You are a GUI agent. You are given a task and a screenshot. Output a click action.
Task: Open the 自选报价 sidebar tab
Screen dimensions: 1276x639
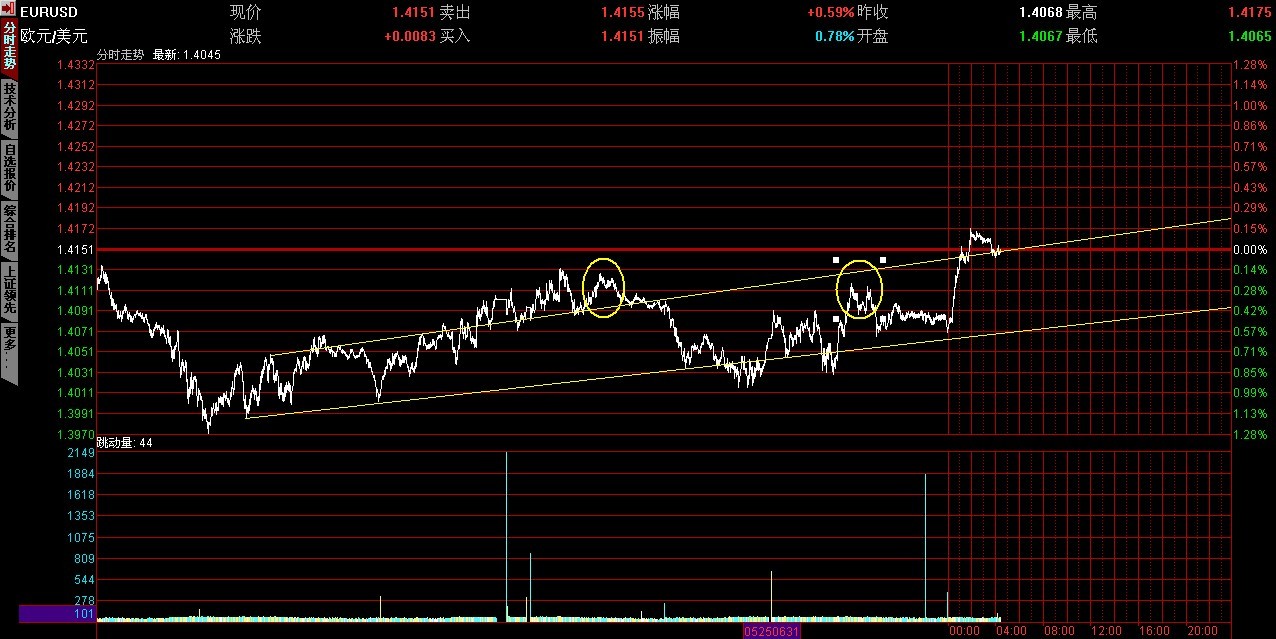(9, 168)
